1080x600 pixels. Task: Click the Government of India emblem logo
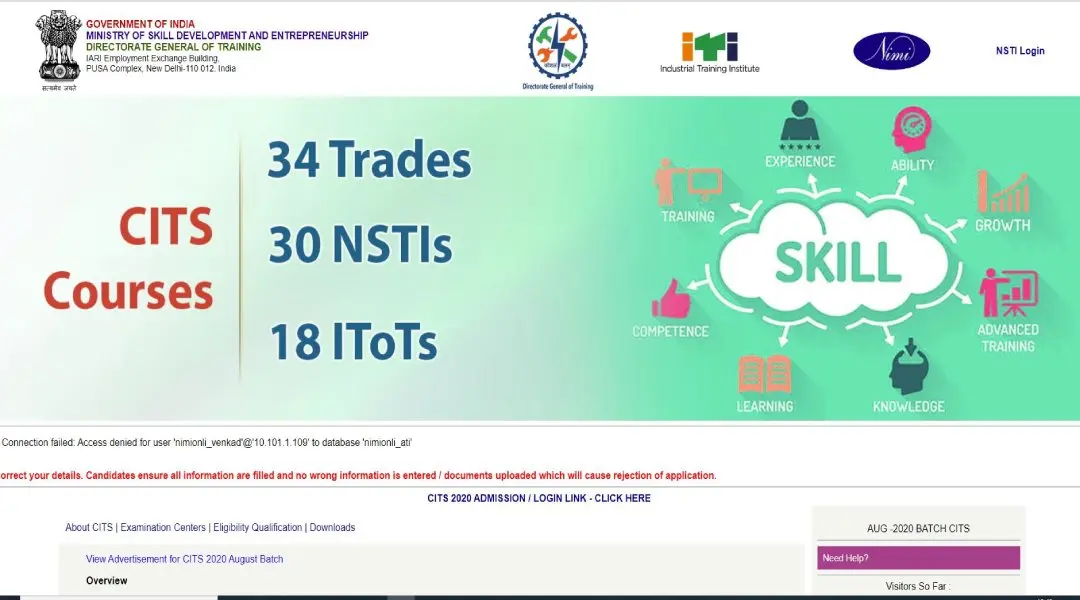[58, 49]
